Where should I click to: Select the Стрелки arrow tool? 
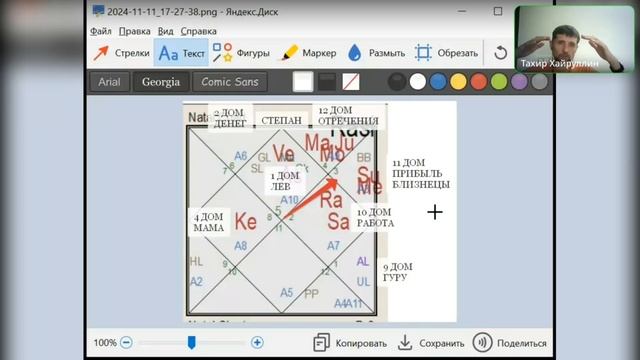(x=121, y=53)
